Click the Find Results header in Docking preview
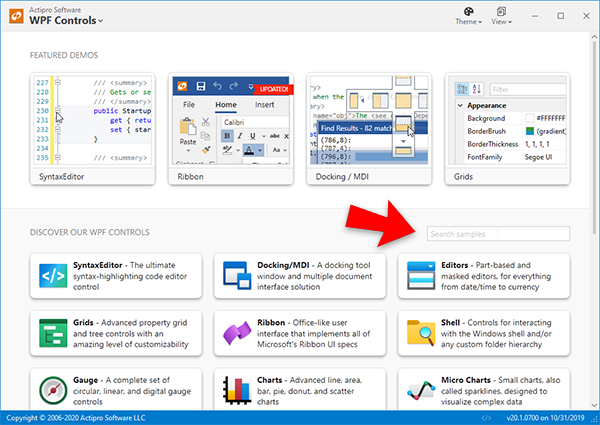This screenshot has height=425, width=600. click(x=356, y=128)
